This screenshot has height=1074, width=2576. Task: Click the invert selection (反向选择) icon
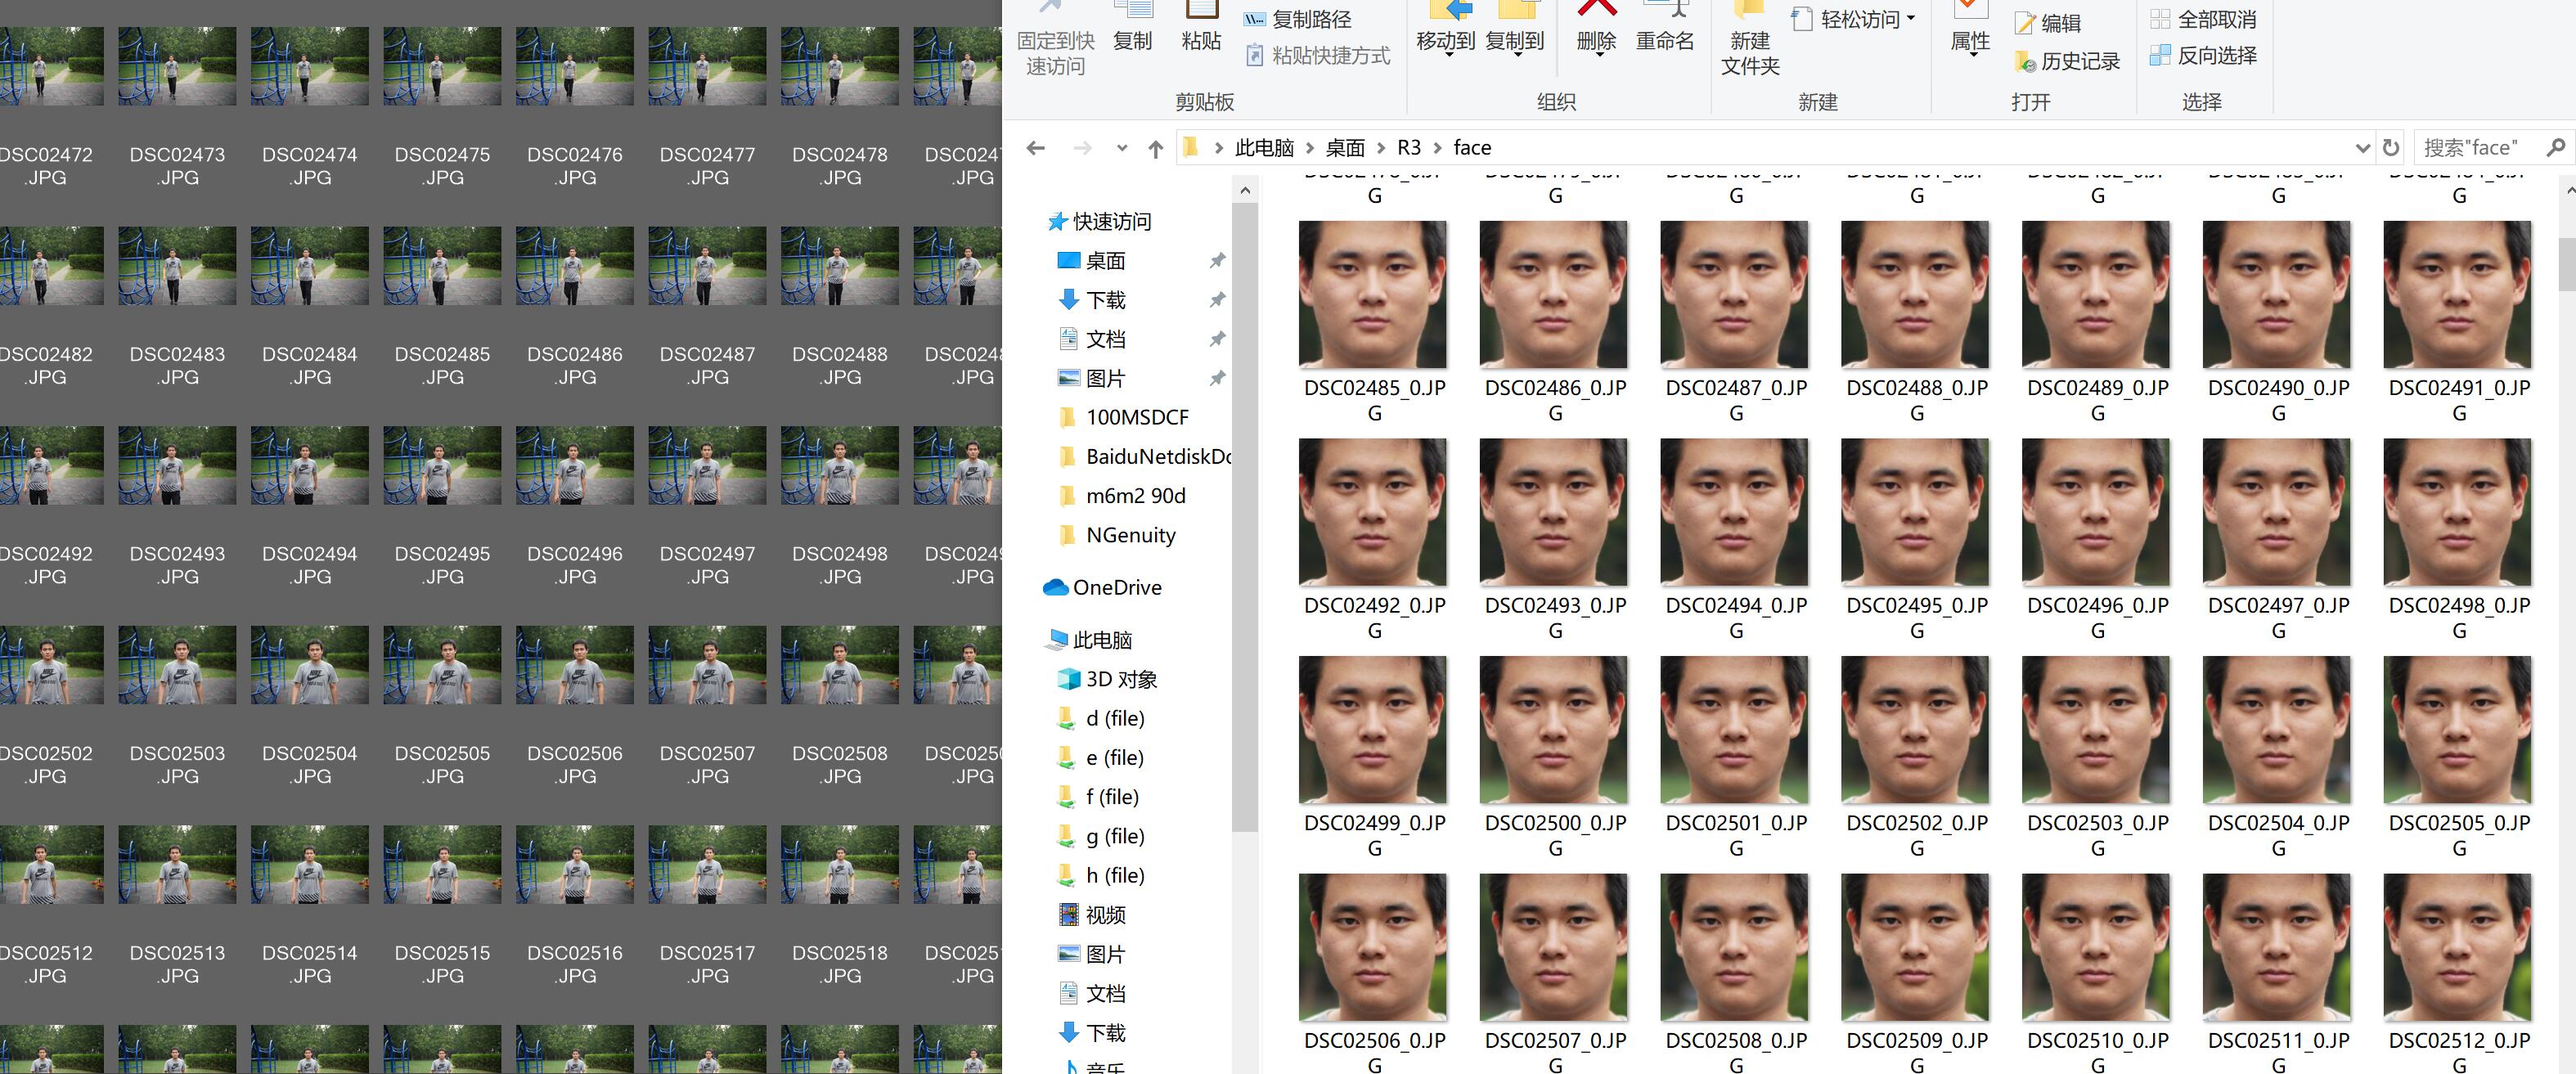click(2160, 56)
